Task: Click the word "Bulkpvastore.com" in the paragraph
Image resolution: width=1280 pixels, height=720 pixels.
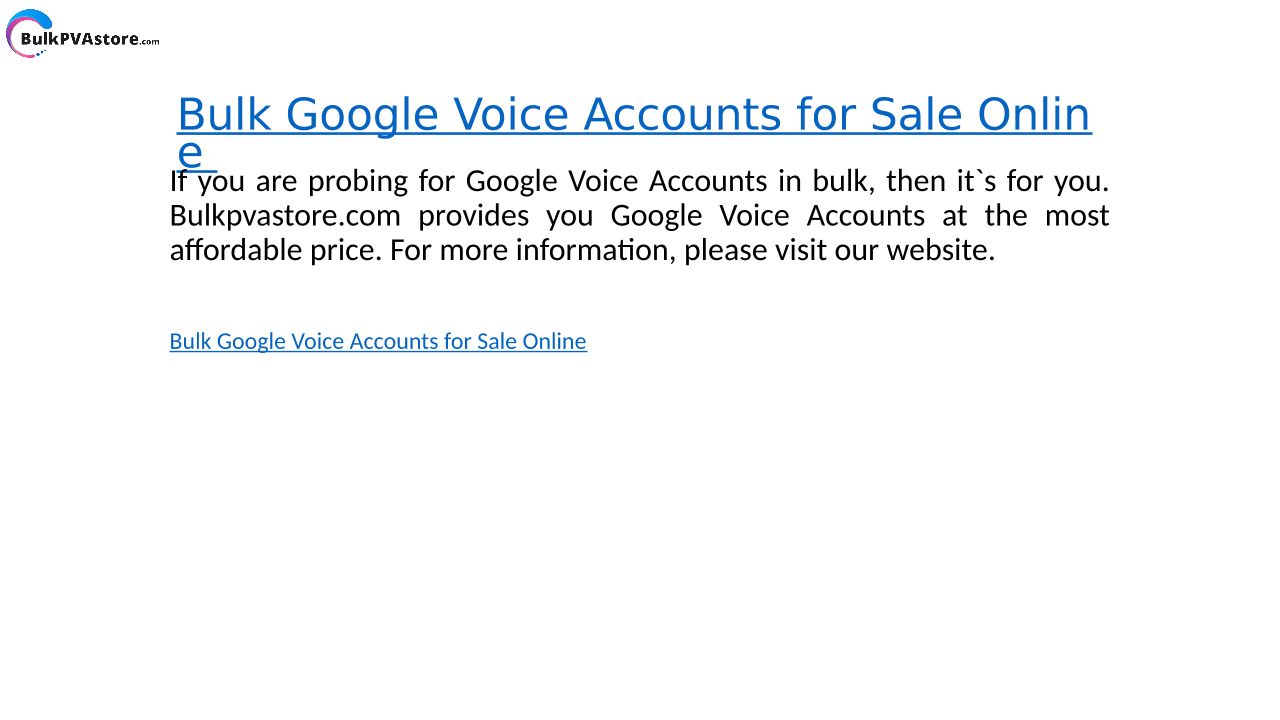Action: [x=285, y=216]
